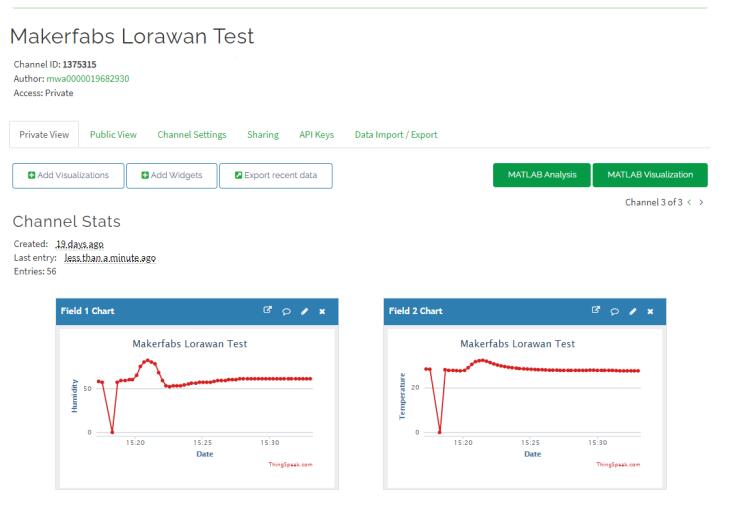Viewport: 743px width, 509px height.
Task: Edit Field 2 Chart with pencil icon
Action: 633,311
